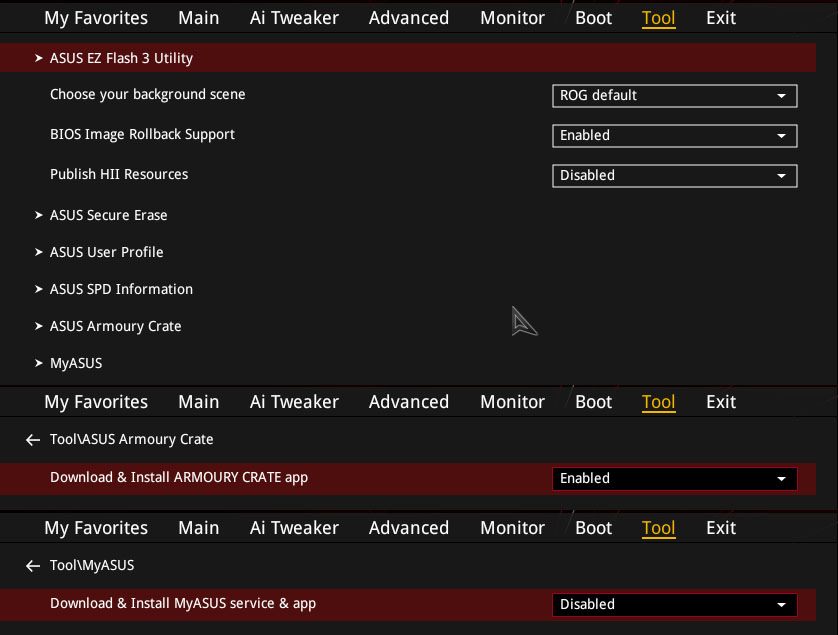The image size is (838, 635).
Task: Open Monitor tab above the EZ Flash list
Action: tap(513, 18)
